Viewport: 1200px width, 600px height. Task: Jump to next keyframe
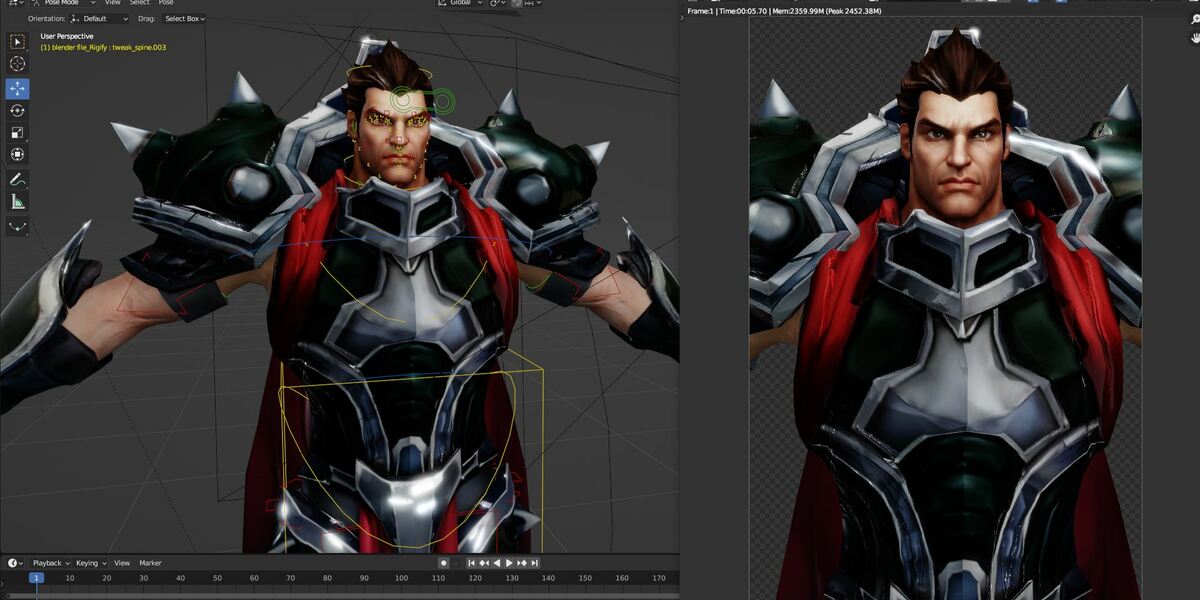522,563
